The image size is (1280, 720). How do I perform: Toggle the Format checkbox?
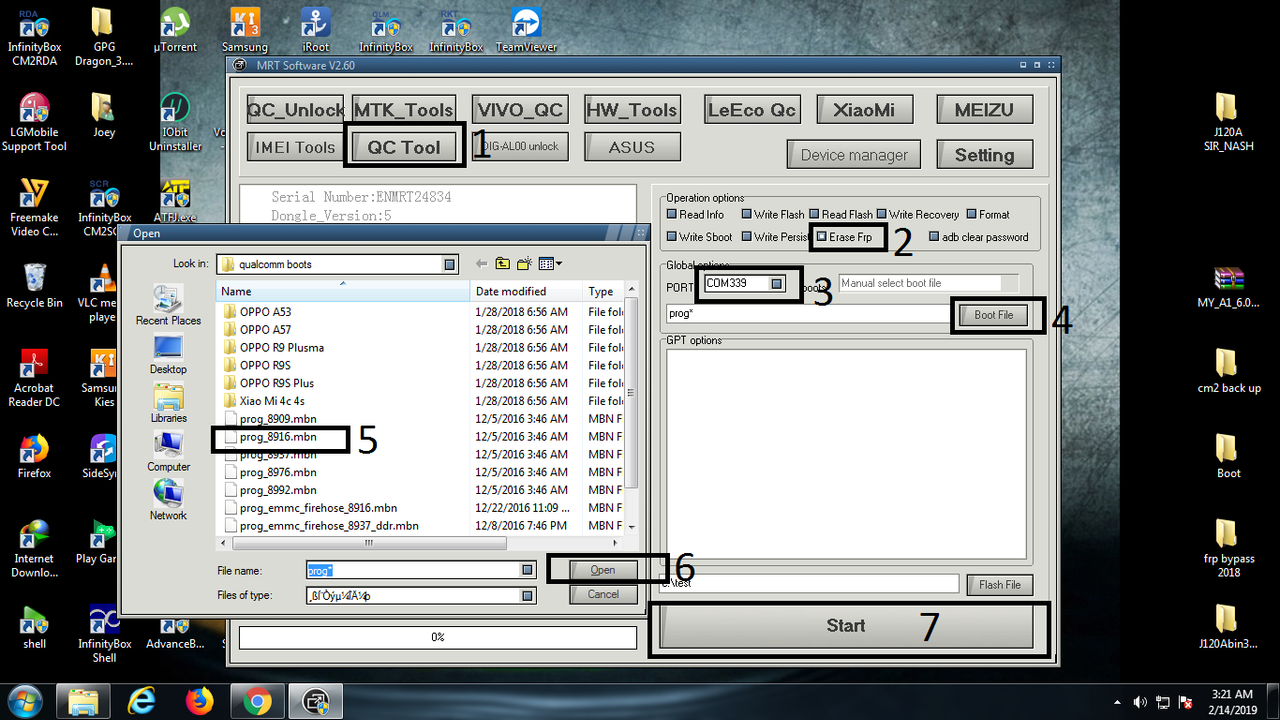pos(973,214)
